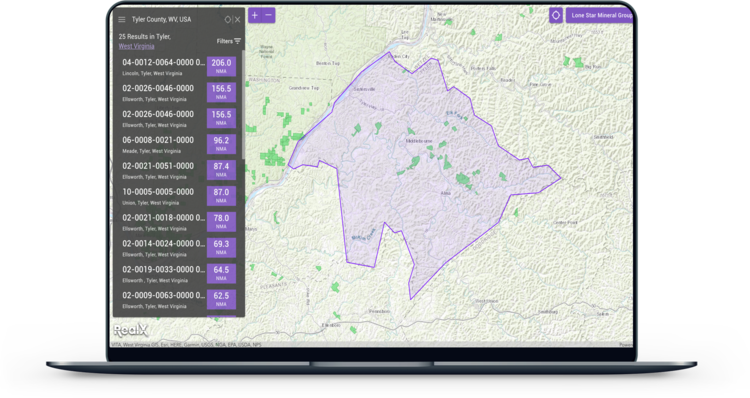Open the hamburger menu beside Tyler County search

tap(122, 20)
